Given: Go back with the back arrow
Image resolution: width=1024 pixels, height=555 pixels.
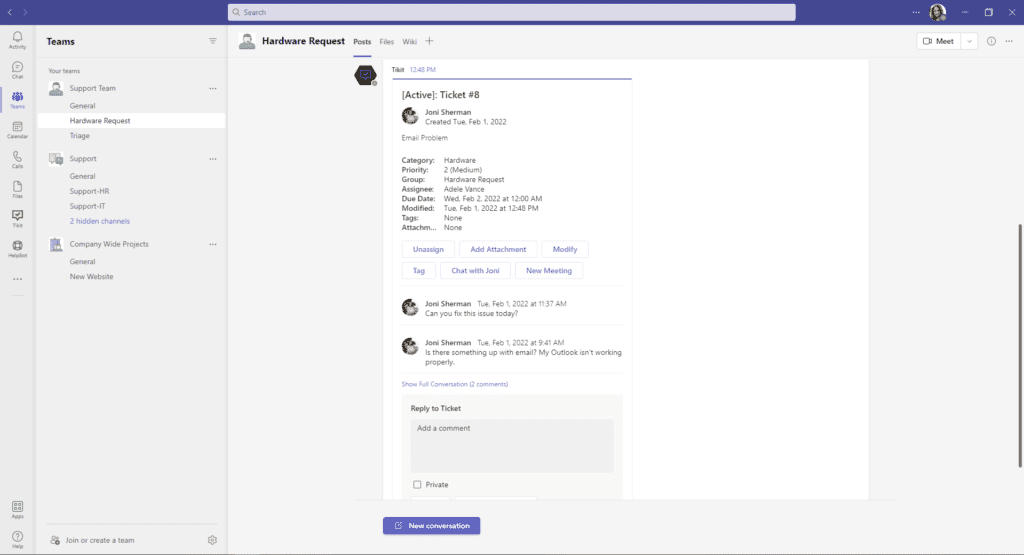Looking at the screenshot, I should coord(10,12).
